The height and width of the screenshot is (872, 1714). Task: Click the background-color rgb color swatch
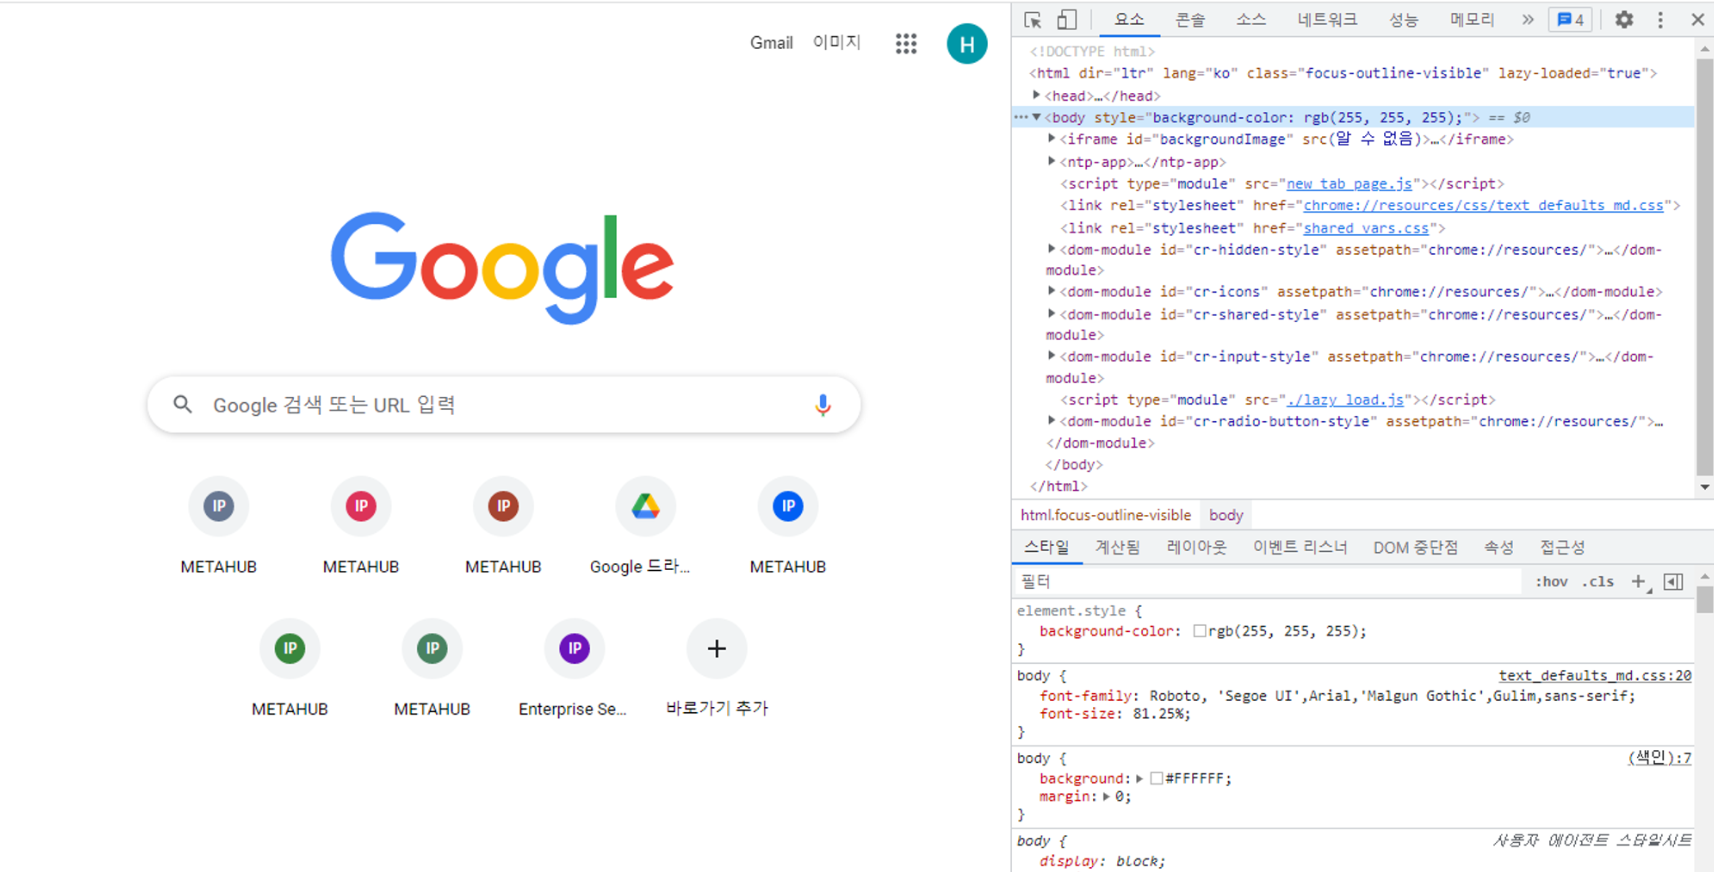[1199, 631]
